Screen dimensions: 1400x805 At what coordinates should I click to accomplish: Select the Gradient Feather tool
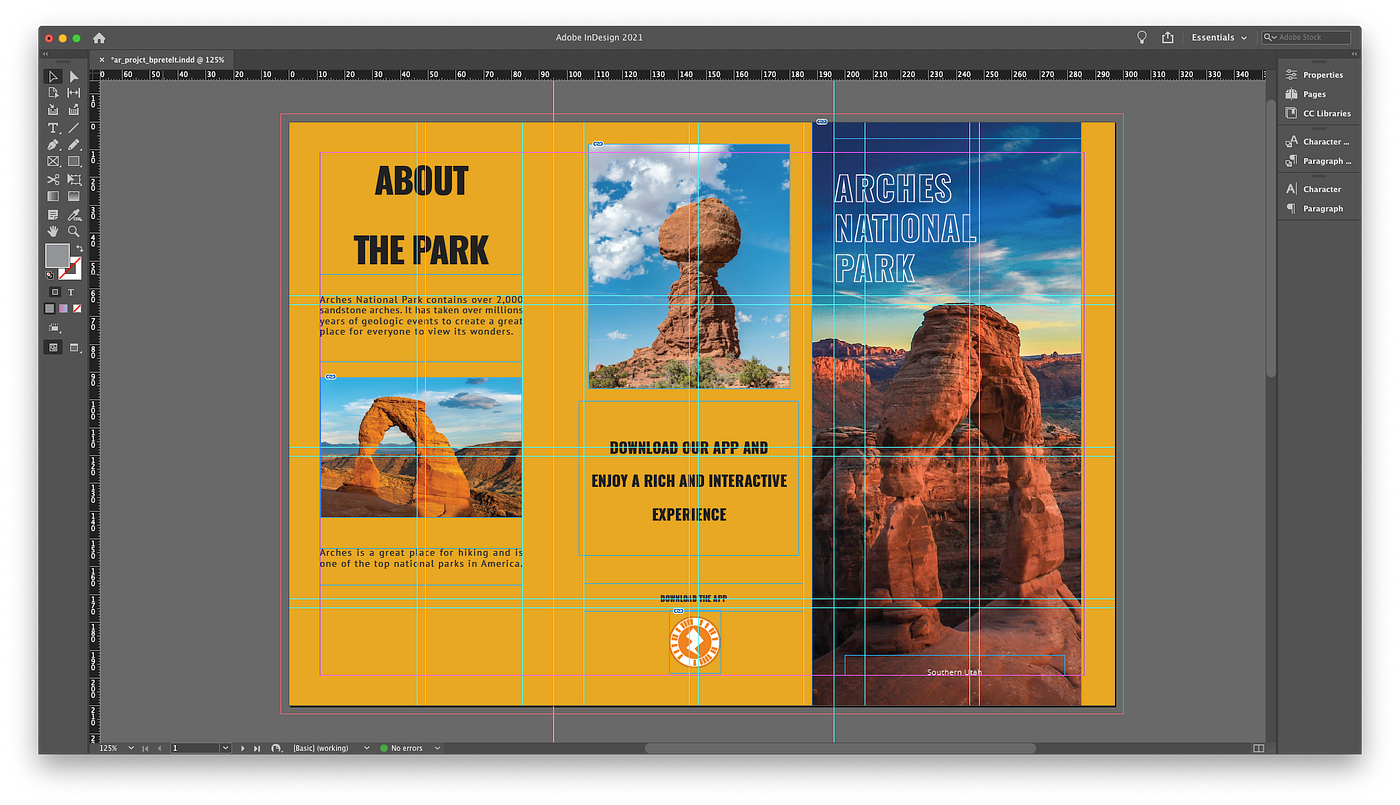(x=73, y=196)
